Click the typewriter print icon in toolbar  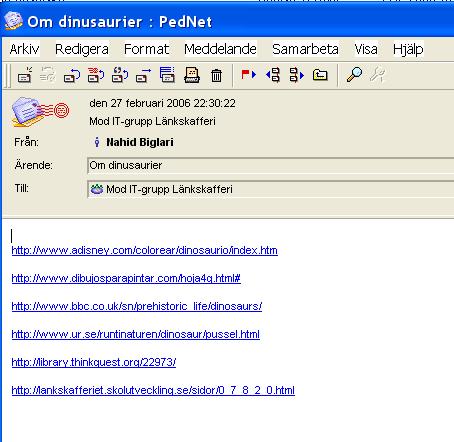pyautogui.click(x=192, y=75)
